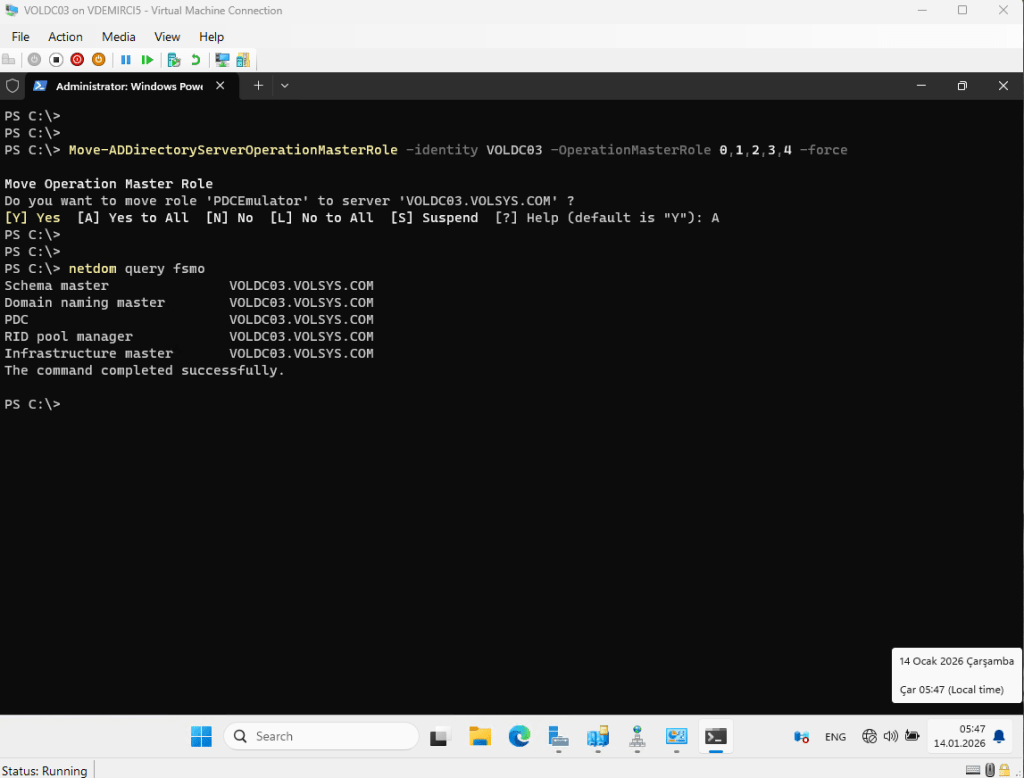This screenshot has height=778, width=1024.
Task: Revert VM with the green arrow icon
Action: [x=195, y=60]
